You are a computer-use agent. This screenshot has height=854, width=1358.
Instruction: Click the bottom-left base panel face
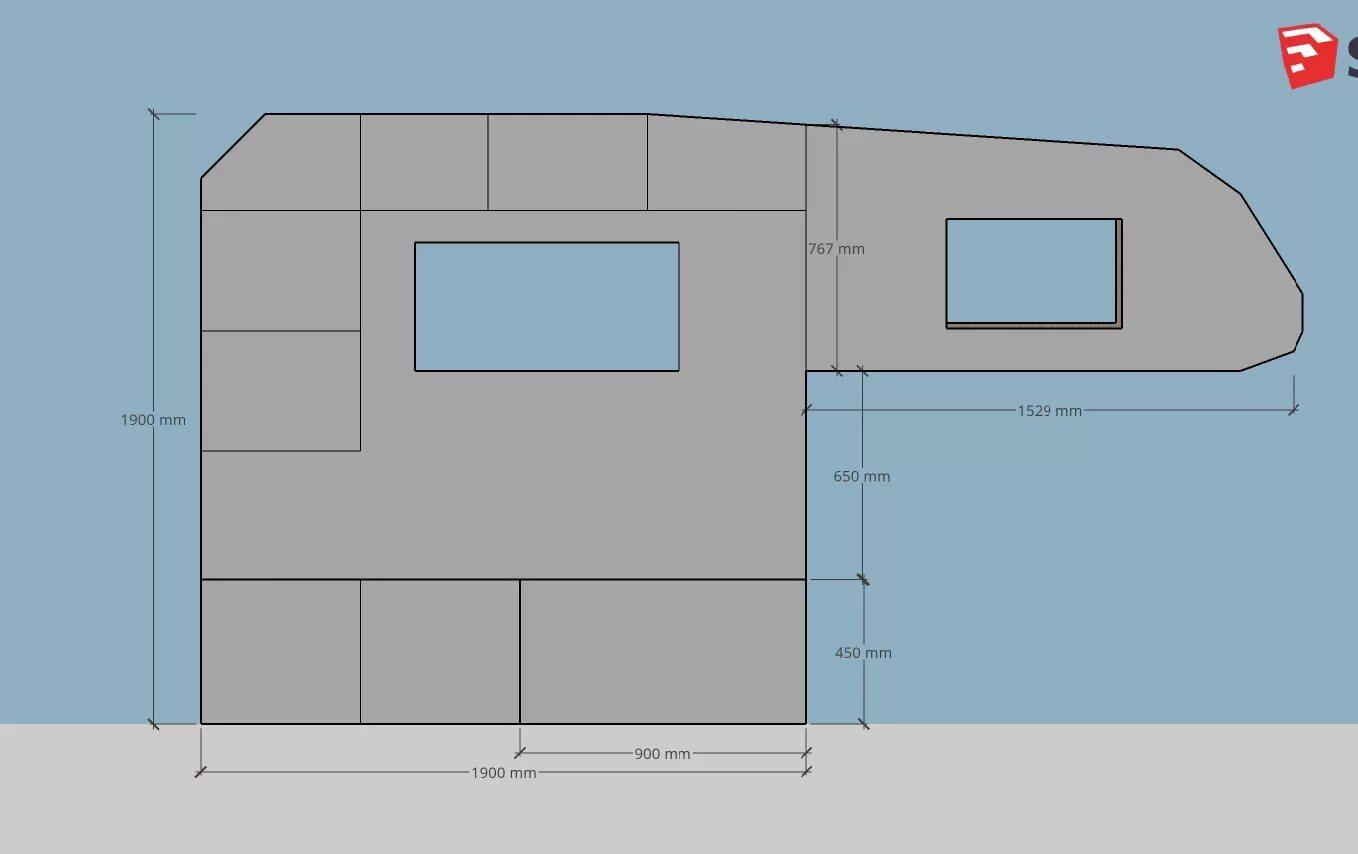point(280,651)
